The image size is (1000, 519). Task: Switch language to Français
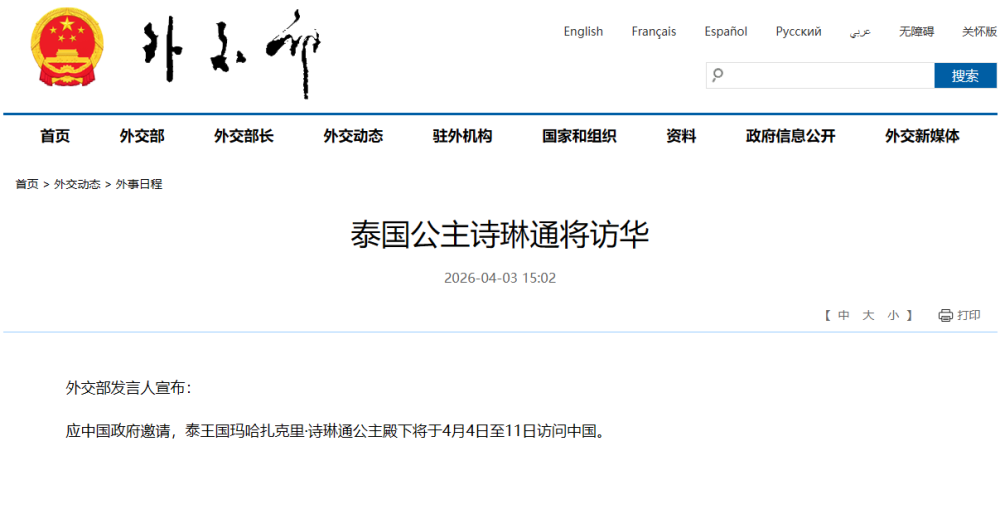point(653,32)
